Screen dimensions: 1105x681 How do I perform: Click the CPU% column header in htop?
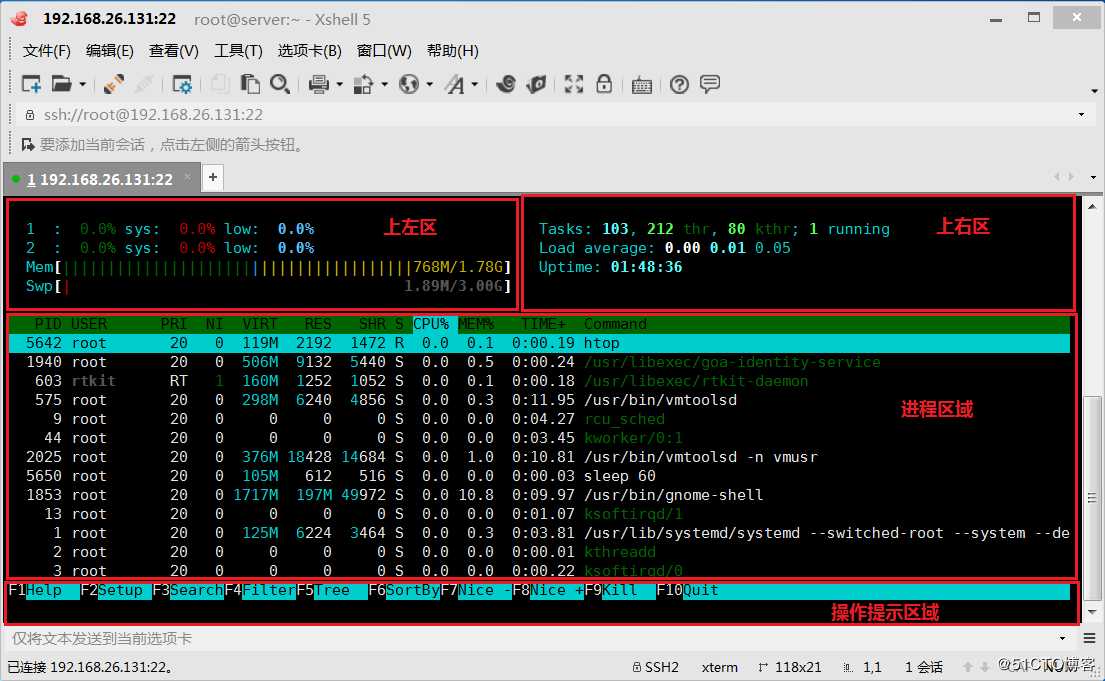[431, 324]
